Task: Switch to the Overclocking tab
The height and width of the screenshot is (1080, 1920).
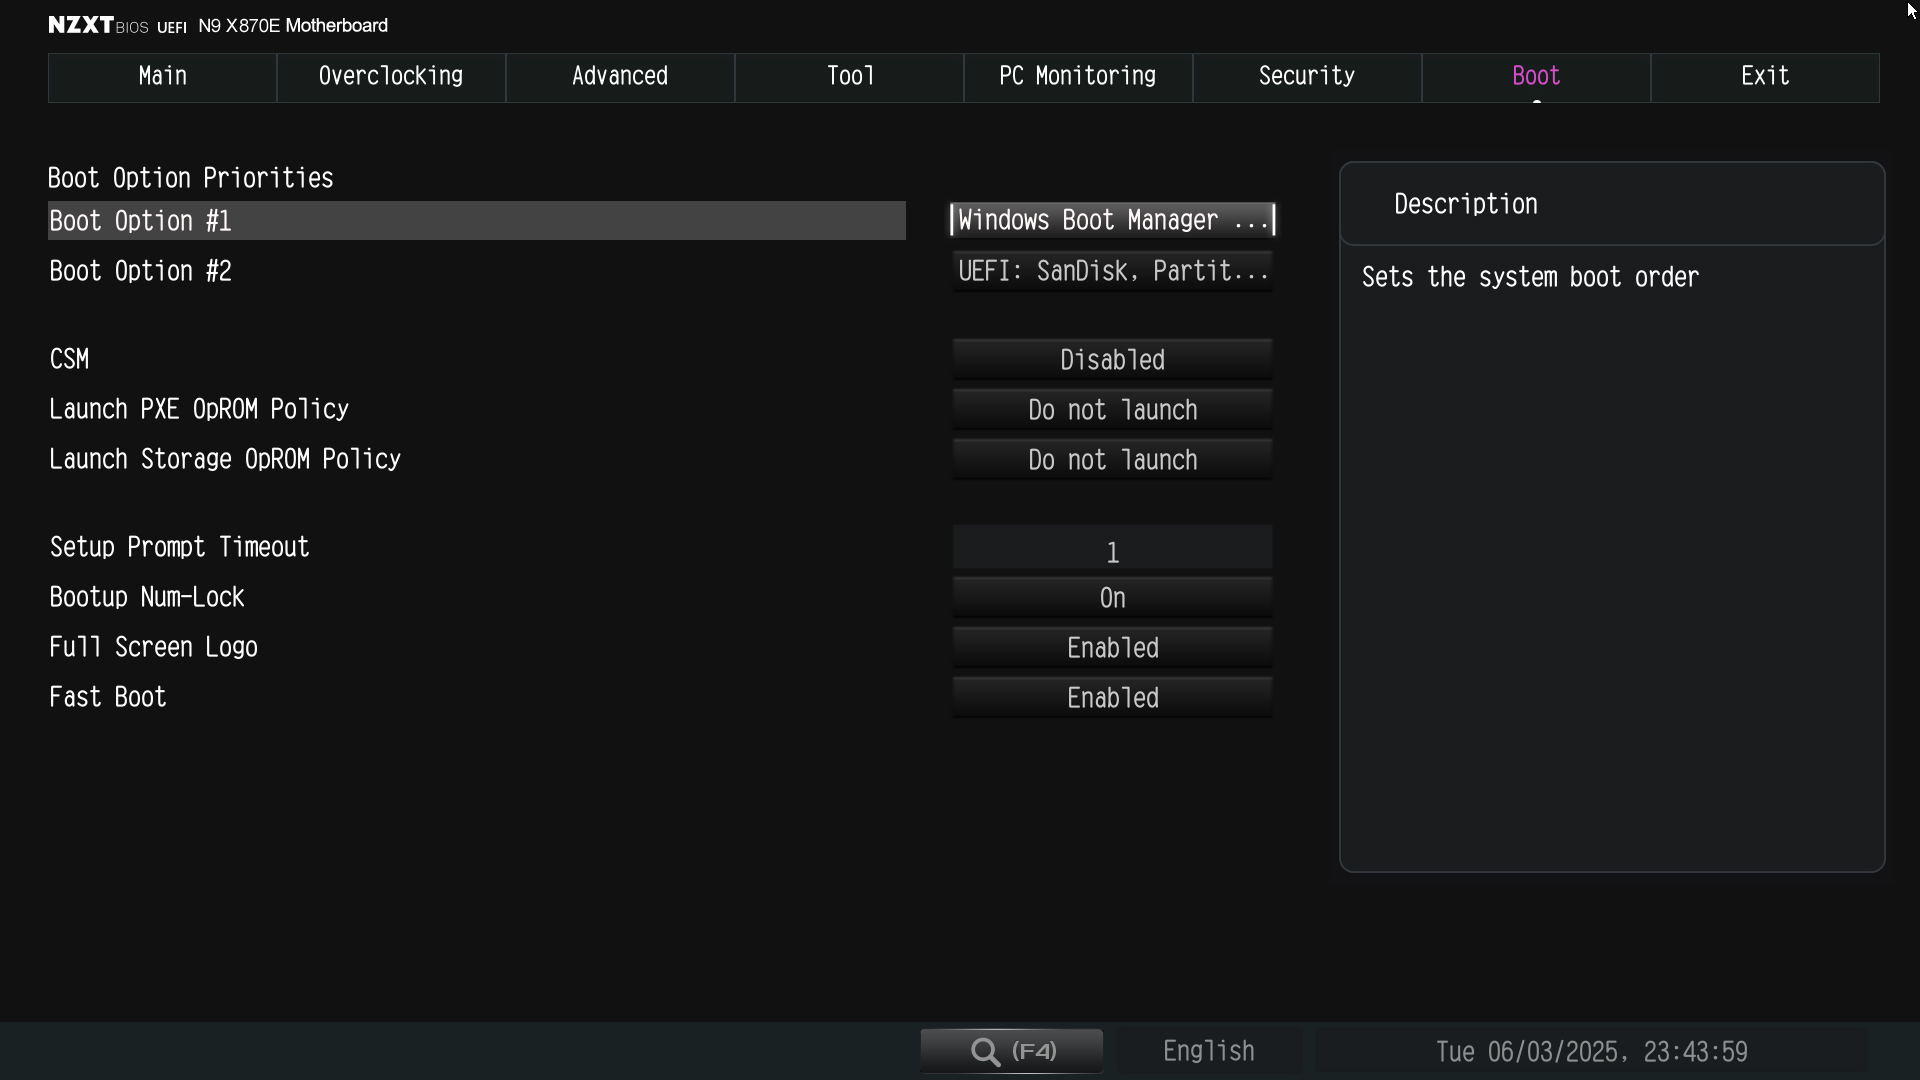Action: pos(391,77)
